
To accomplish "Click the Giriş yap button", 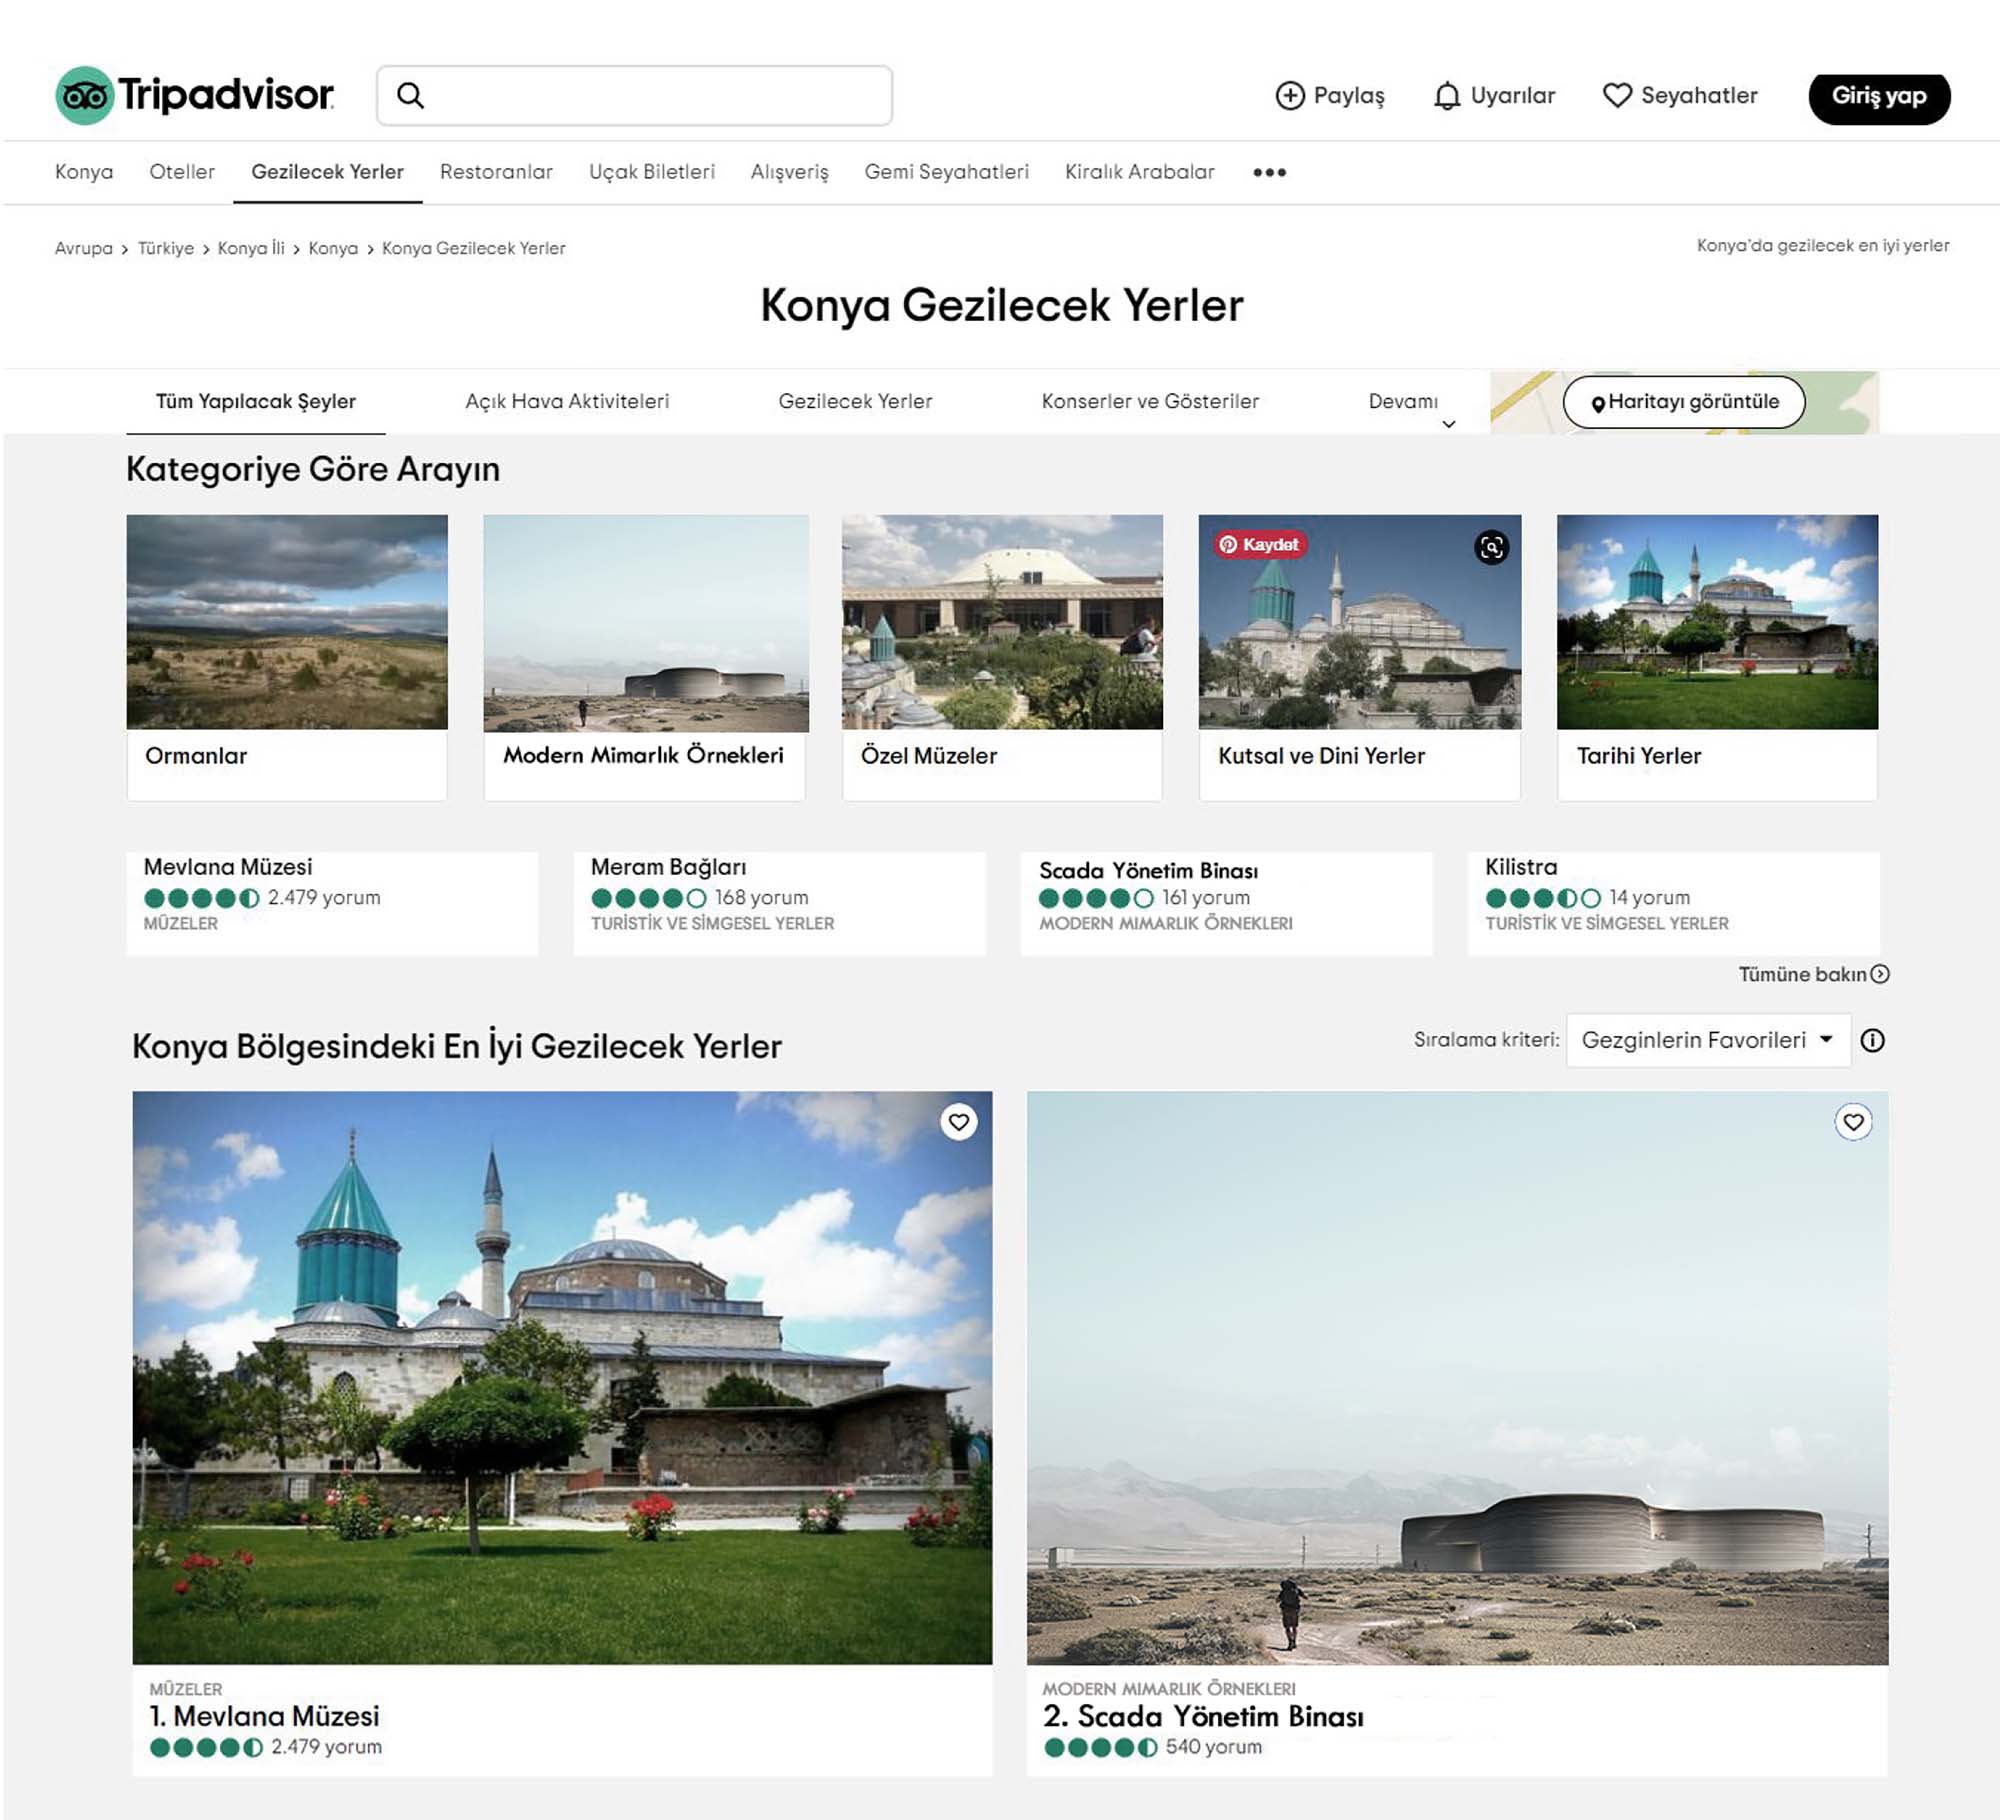I will tap(1878, 97).
